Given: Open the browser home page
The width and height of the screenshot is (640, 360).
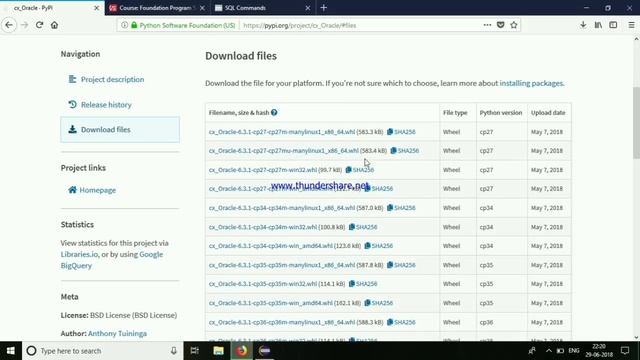Looking at the screenshot, I should (54, 25).
